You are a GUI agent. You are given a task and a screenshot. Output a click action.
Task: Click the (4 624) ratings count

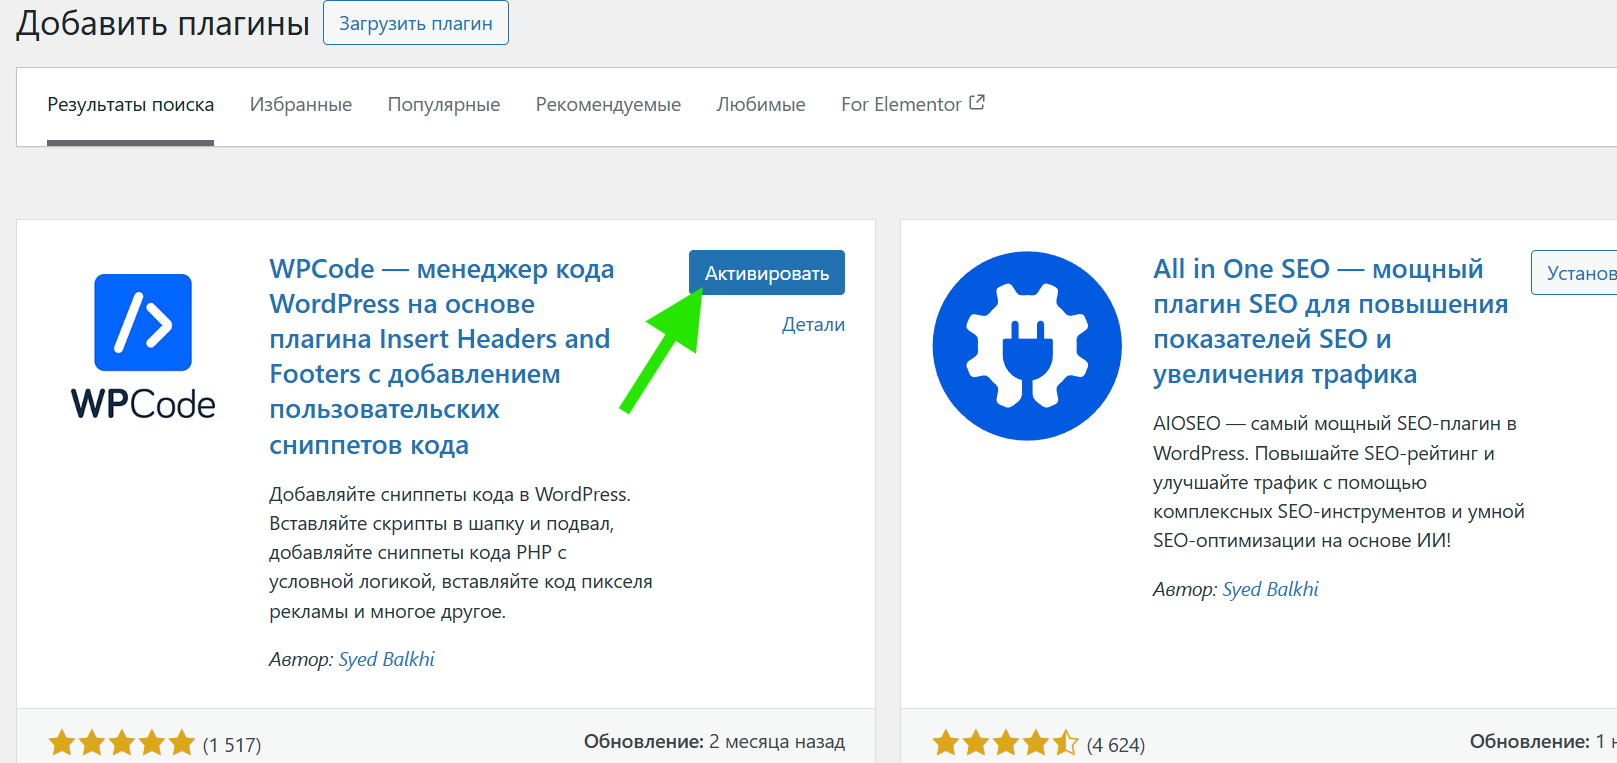pyautogui.click(x=1116, y=745)
